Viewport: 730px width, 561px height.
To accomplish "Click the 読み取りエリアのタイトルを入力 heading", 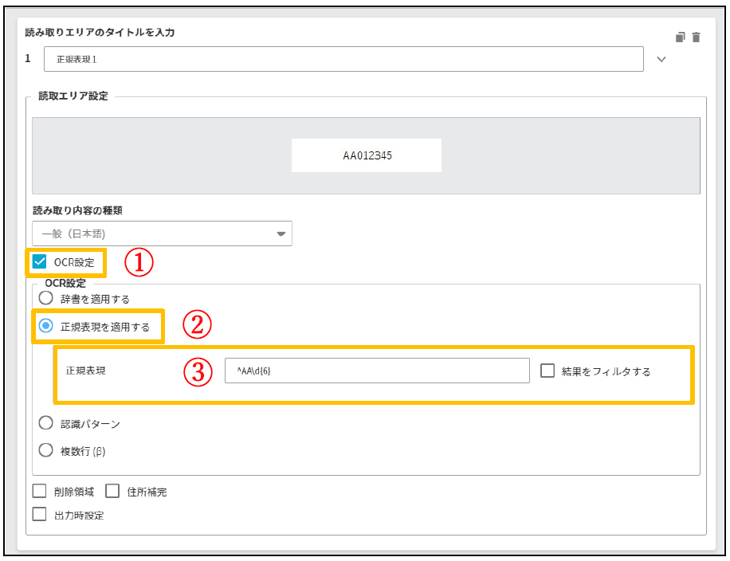I will click(x=100, y=33).
